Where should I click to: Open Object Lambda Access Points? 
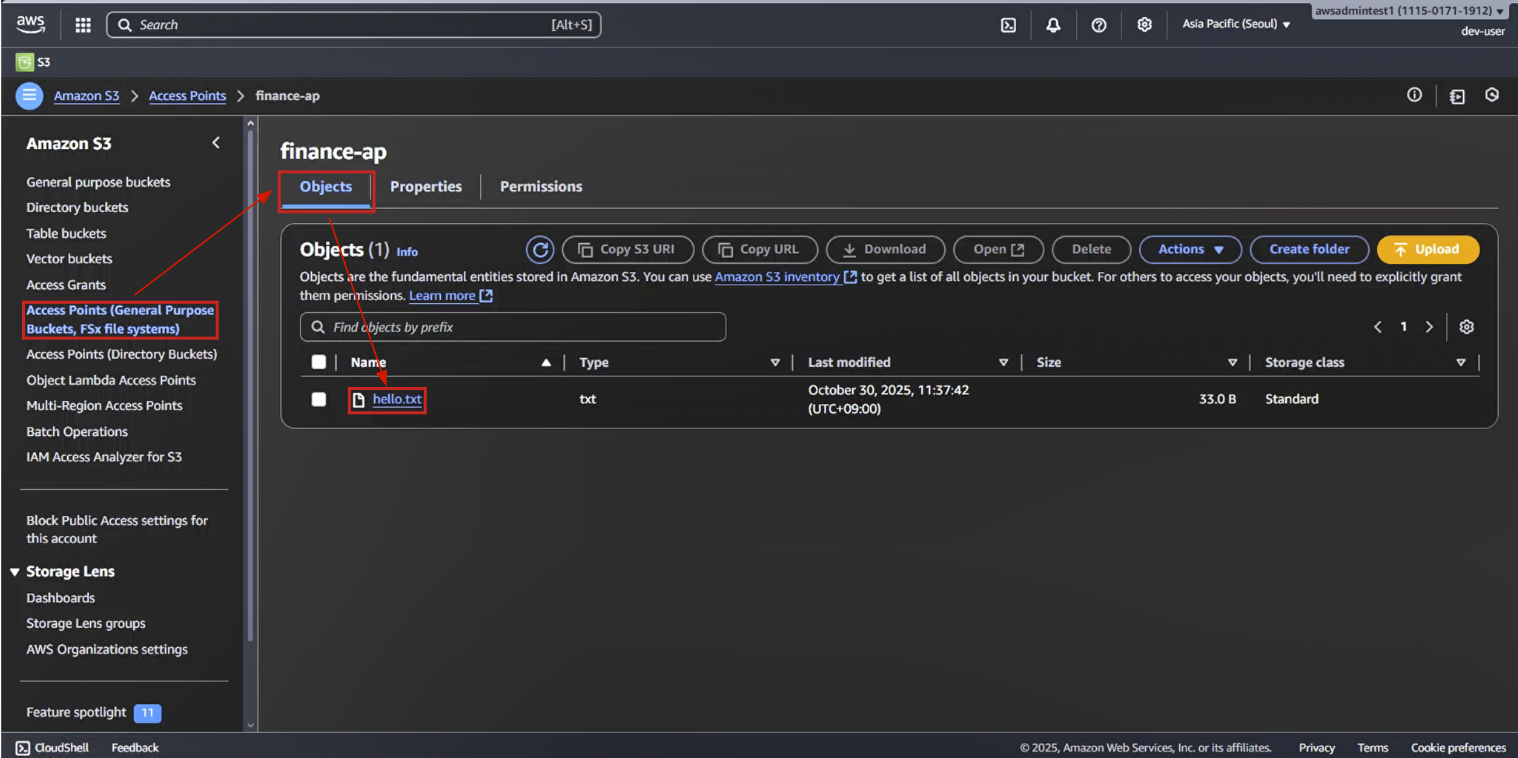click(111, 380)
